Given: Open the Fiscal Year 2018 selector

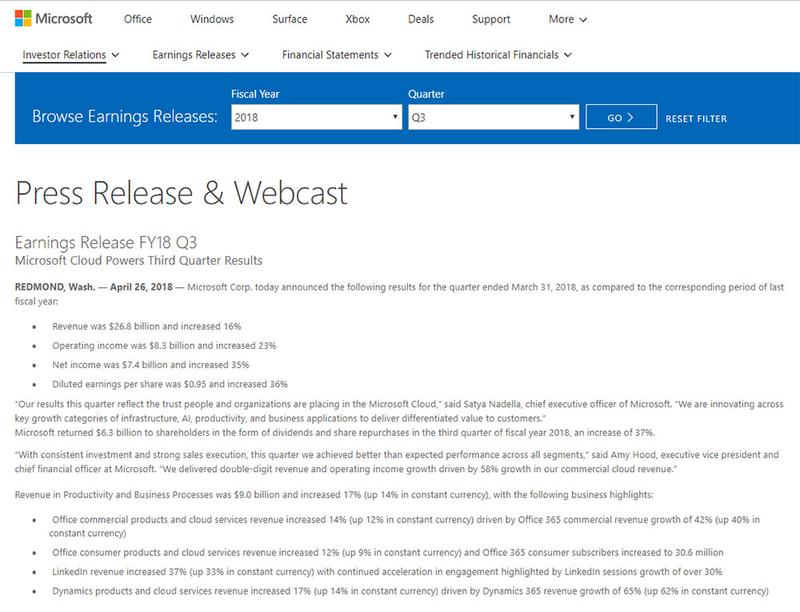Looking at the screenshot, I should pyautogui.click(x=316, y=117).
